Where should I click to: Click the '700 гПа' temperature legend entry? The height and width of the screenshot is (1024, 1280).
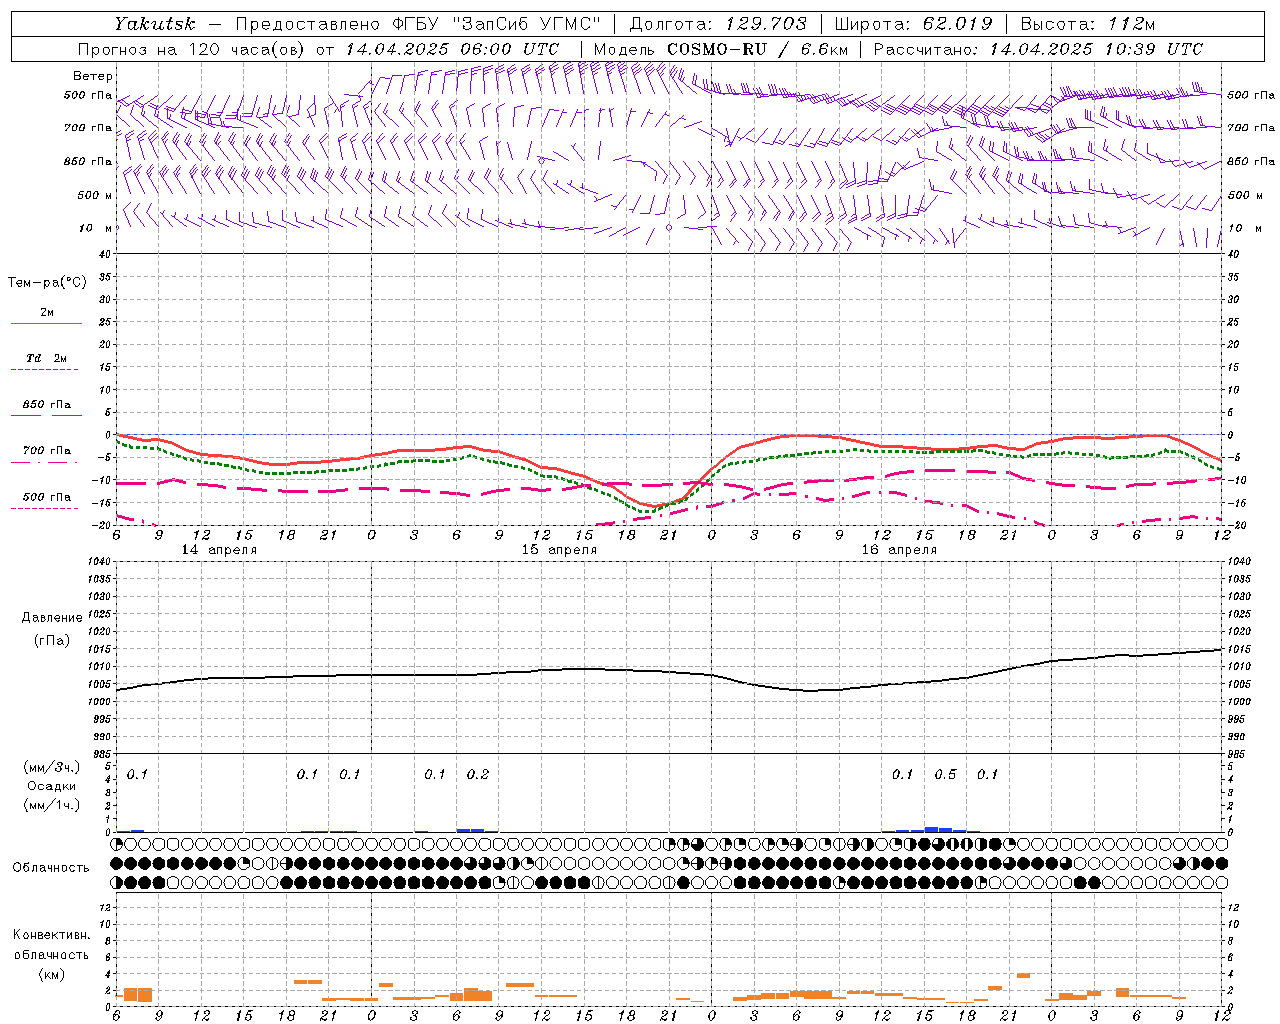47,451
